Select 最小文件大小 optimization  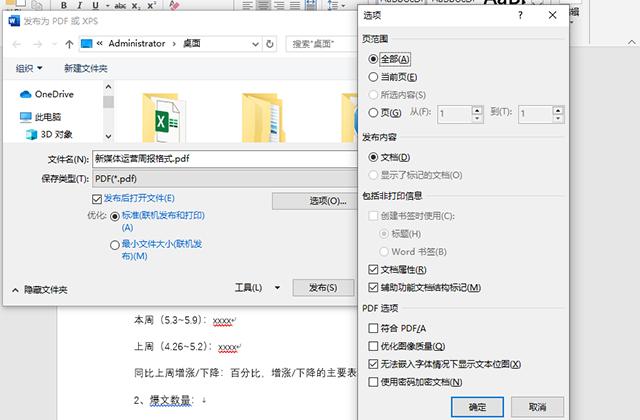tap(115, 245)
